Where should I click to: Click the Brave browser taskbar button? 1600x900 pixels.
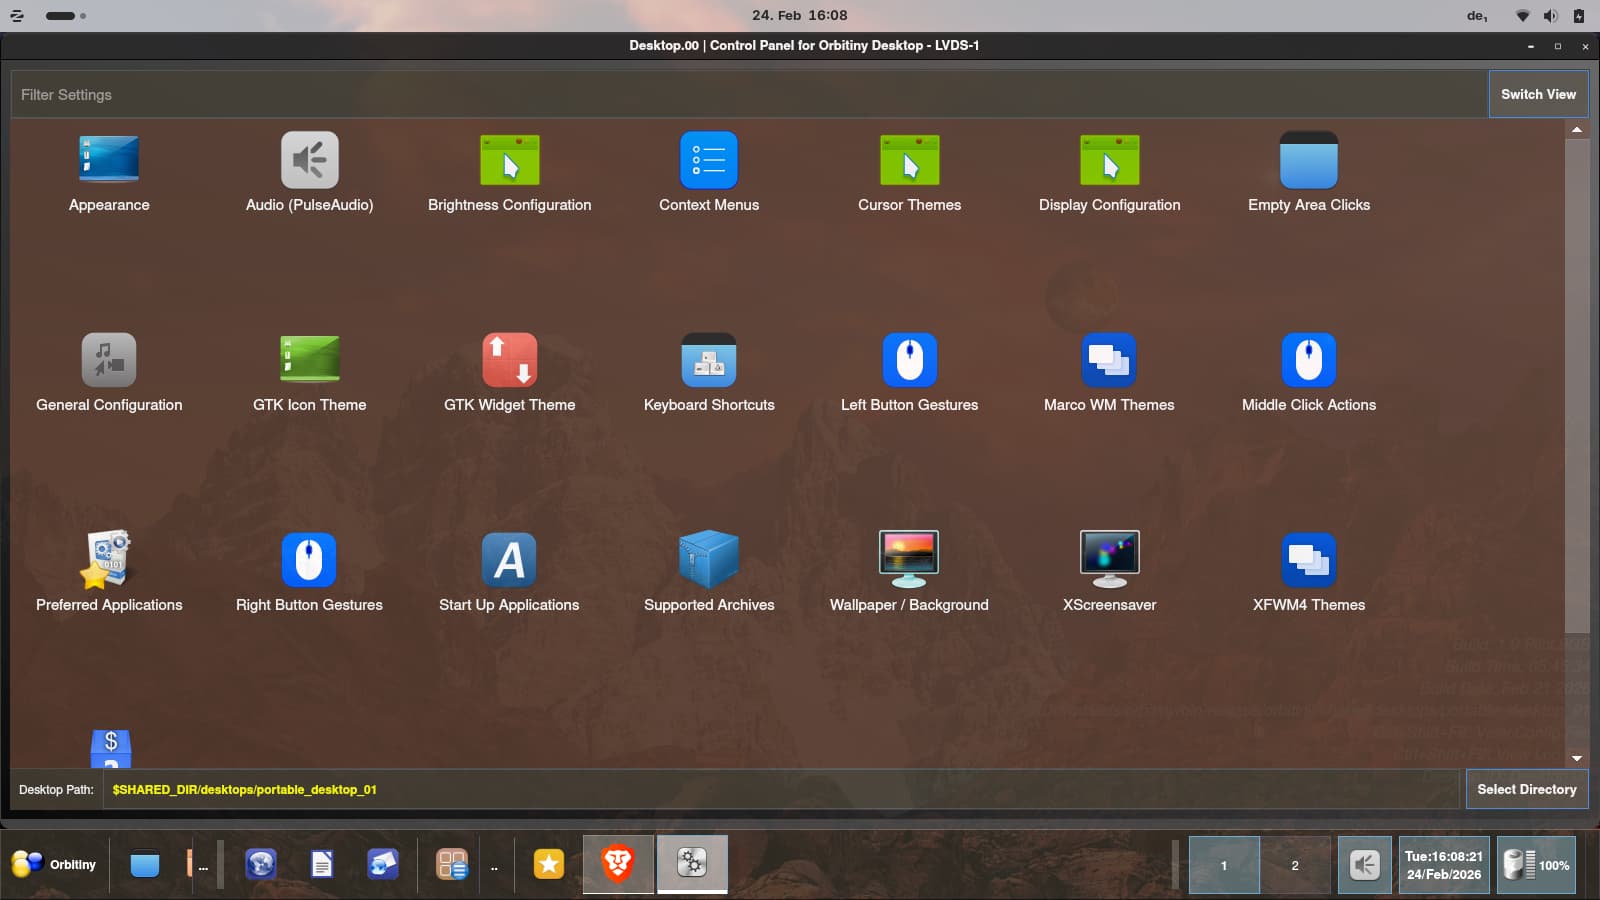point(618,864)
